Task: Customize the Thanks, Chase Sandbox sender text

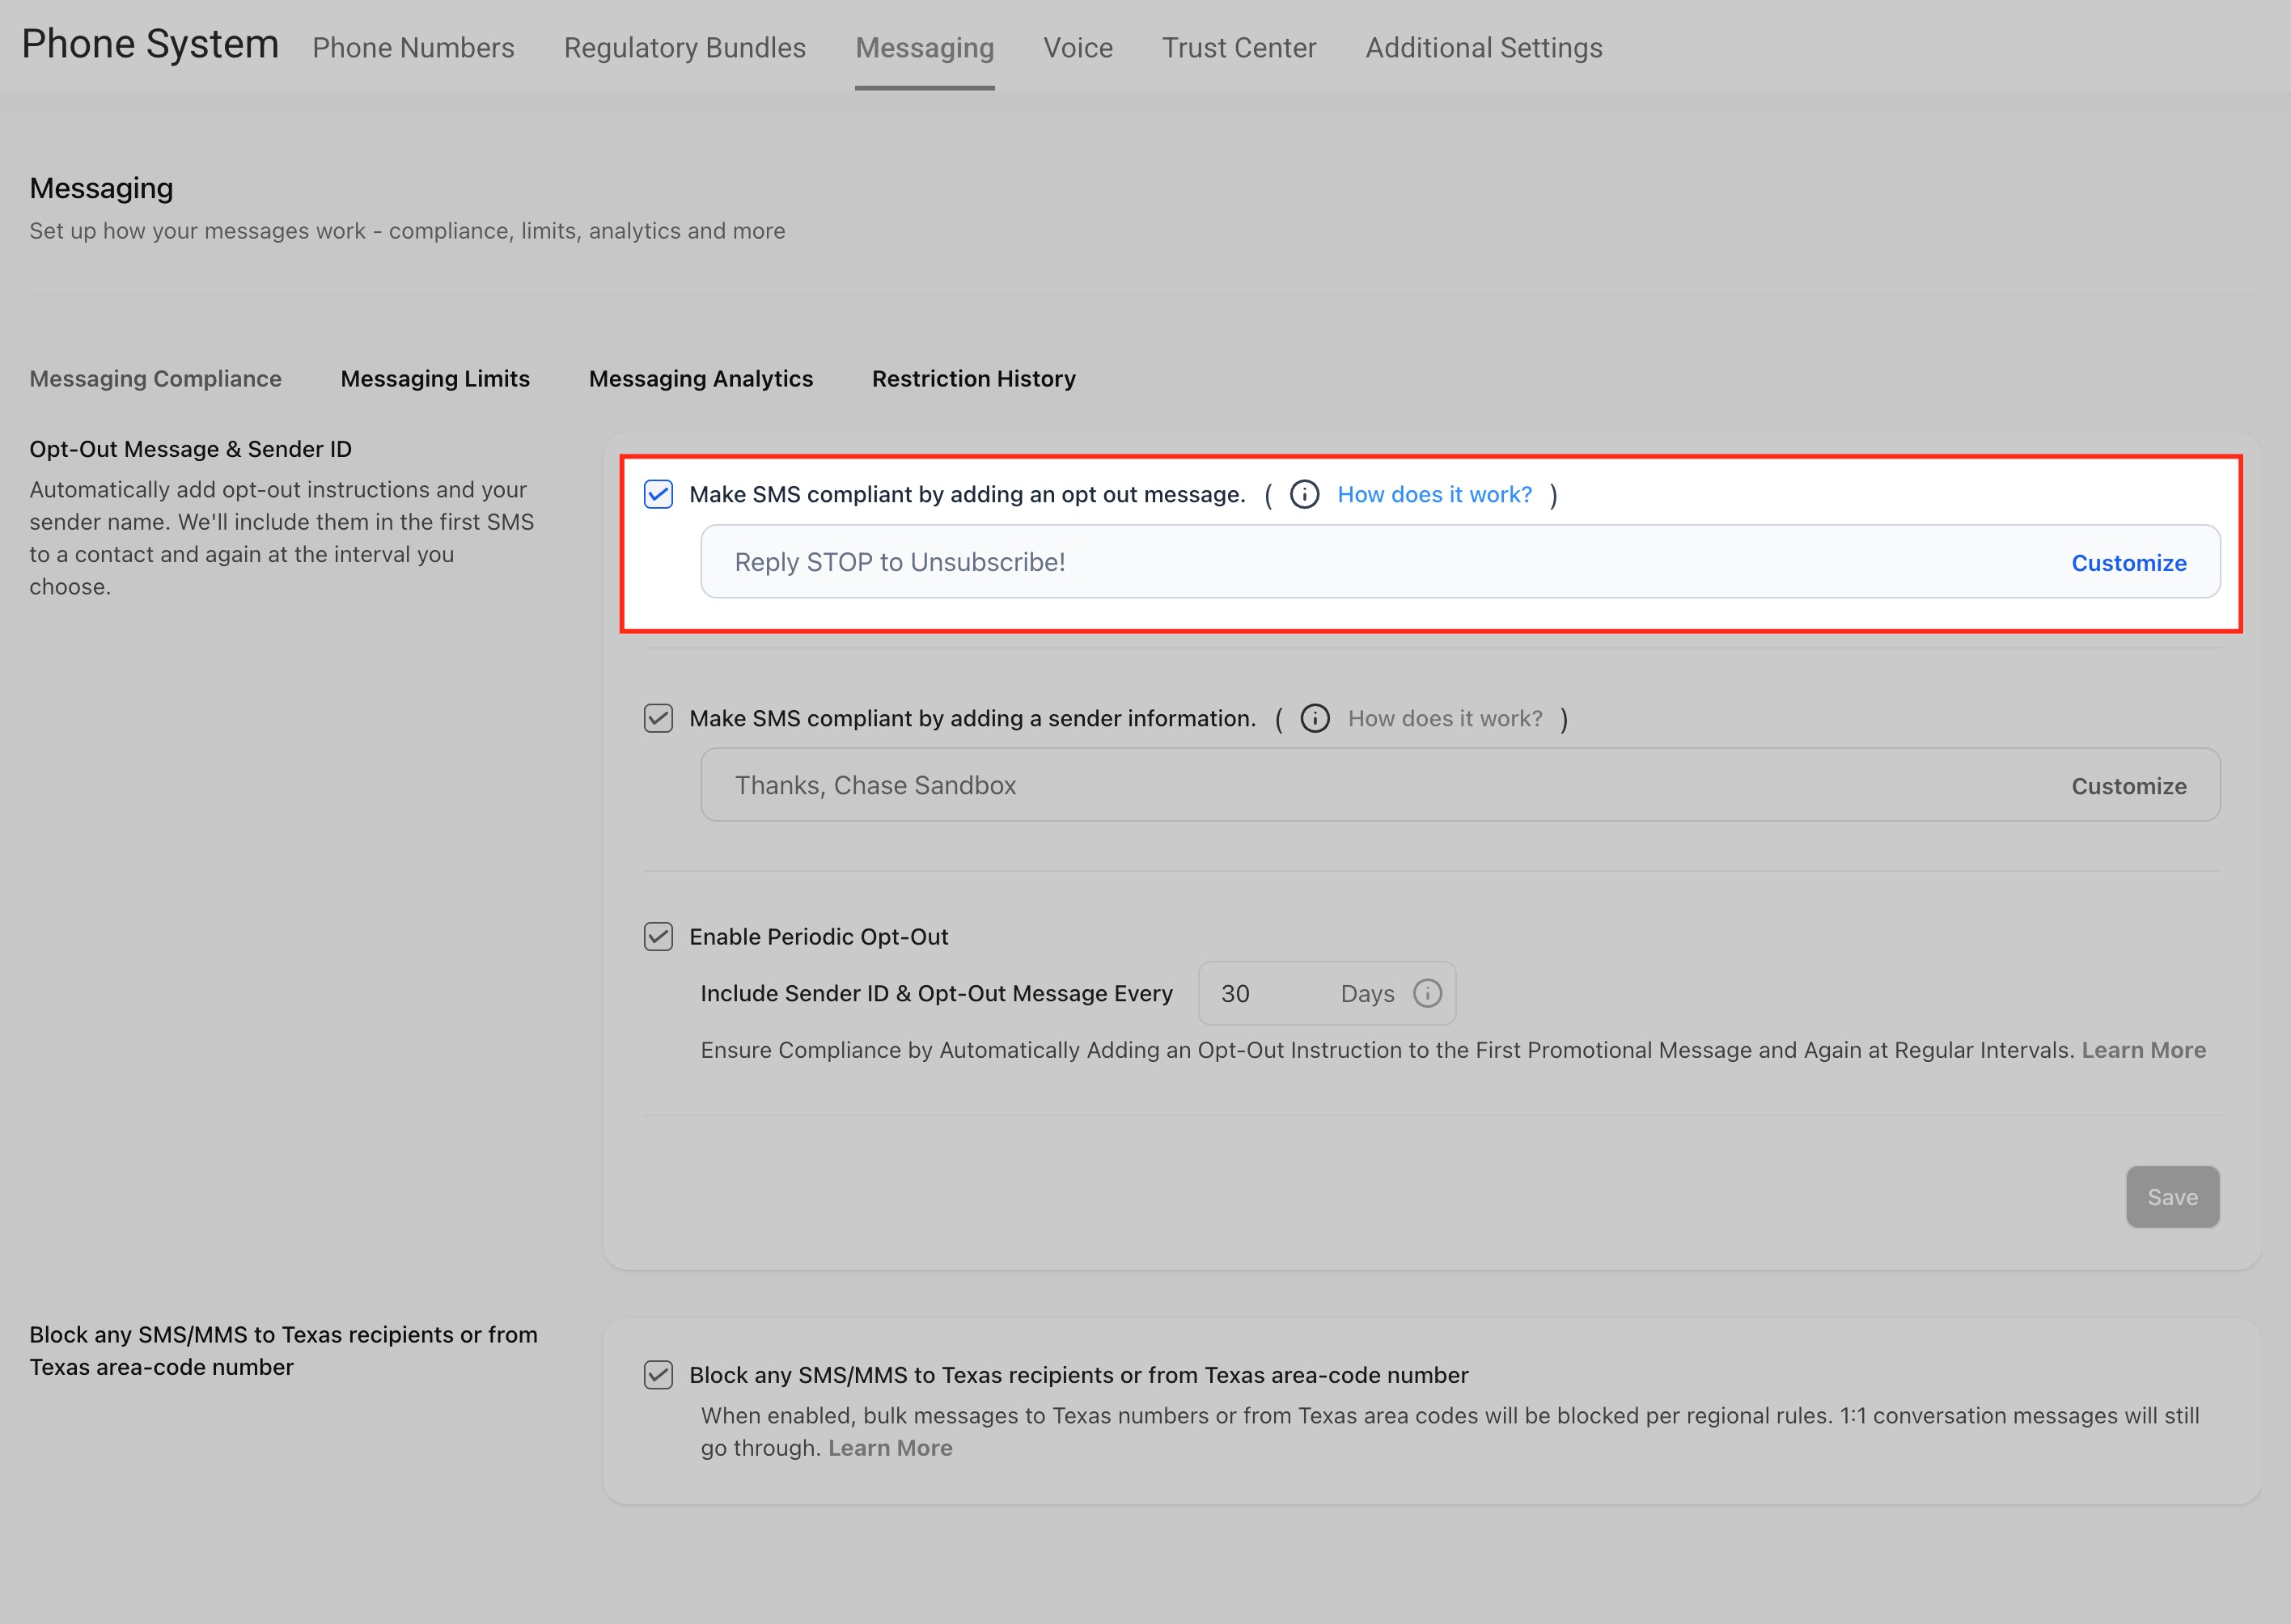Action: click(x=2128, y=786)
